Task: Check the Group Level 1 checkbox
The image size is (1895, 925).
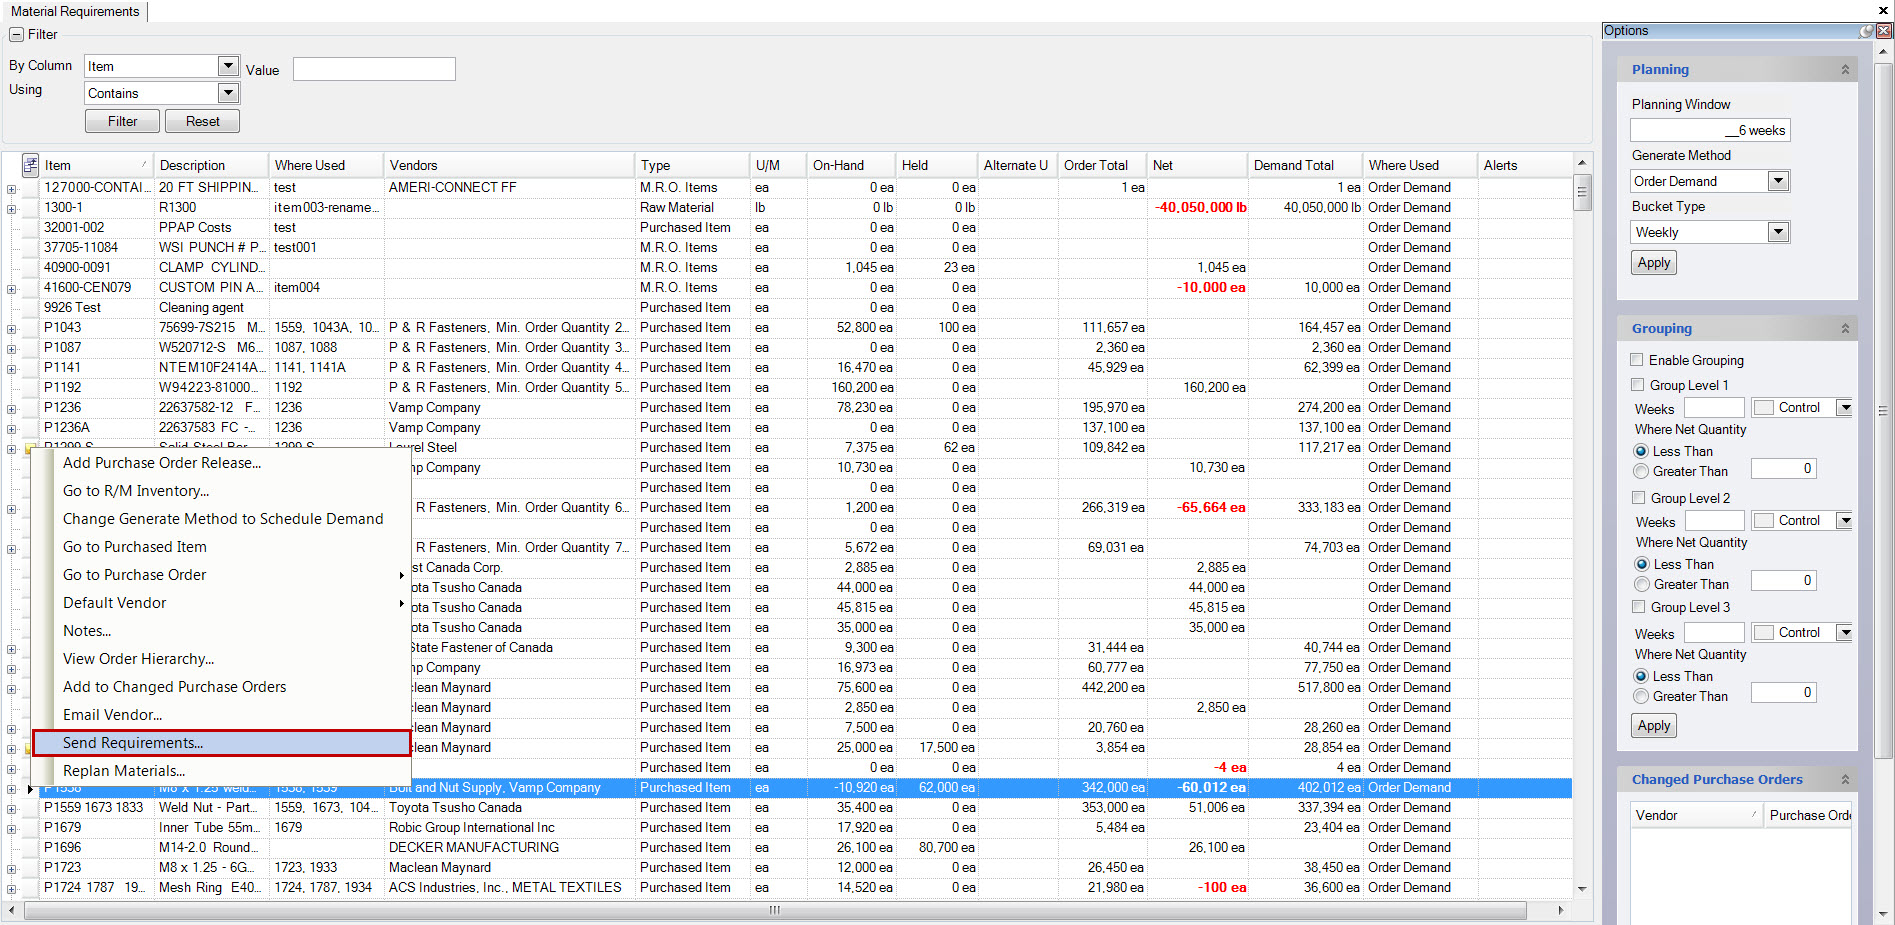Action: click(x=1637, y=385)
